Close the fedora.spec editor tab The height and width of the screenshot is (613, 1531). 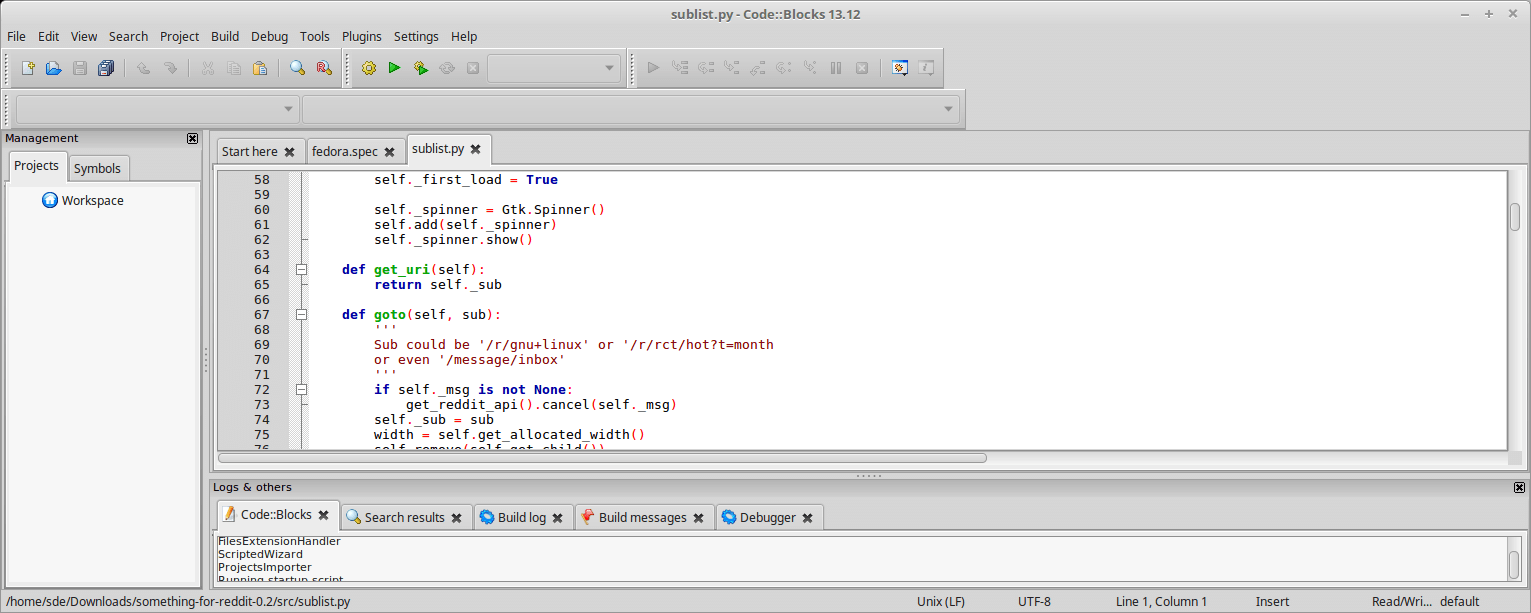pos(389,149)
